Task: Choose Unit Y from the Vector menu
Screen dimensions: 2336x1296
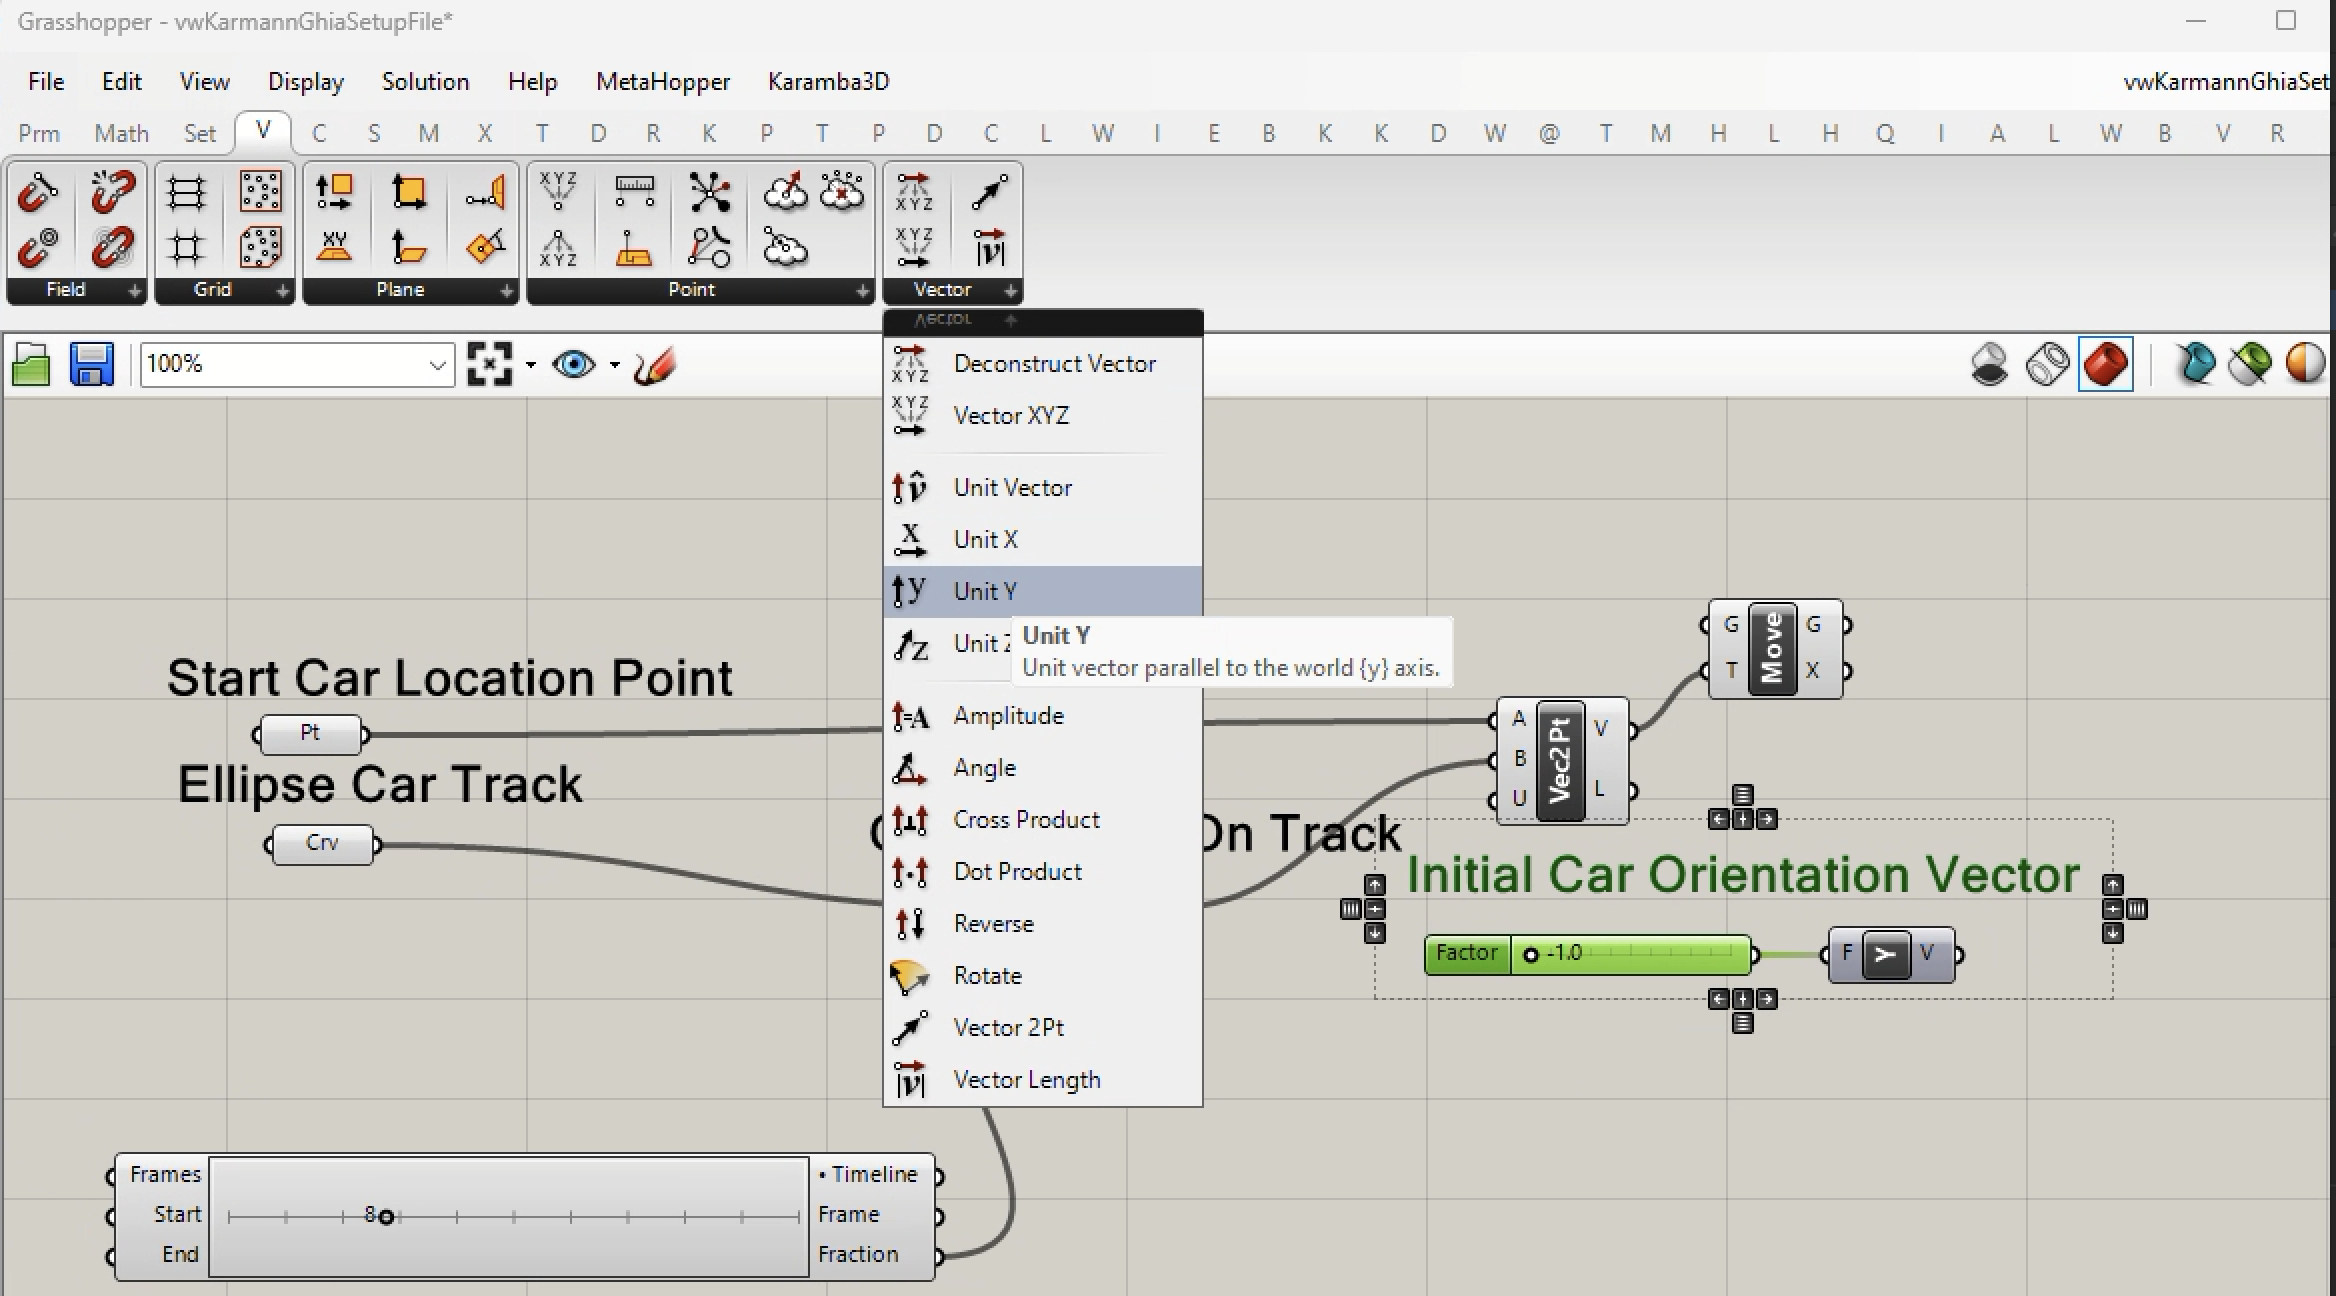Action: coord(985,591)
